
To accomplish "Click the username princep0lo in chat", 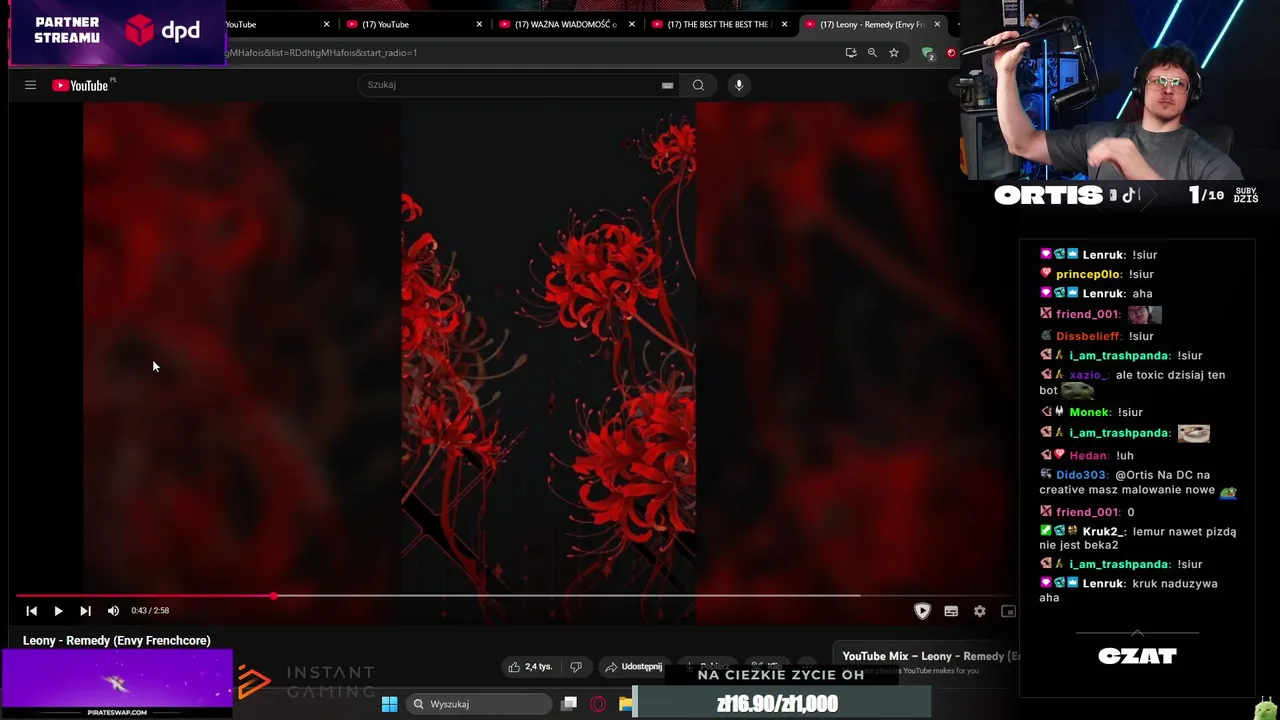I will [1088, 274].
